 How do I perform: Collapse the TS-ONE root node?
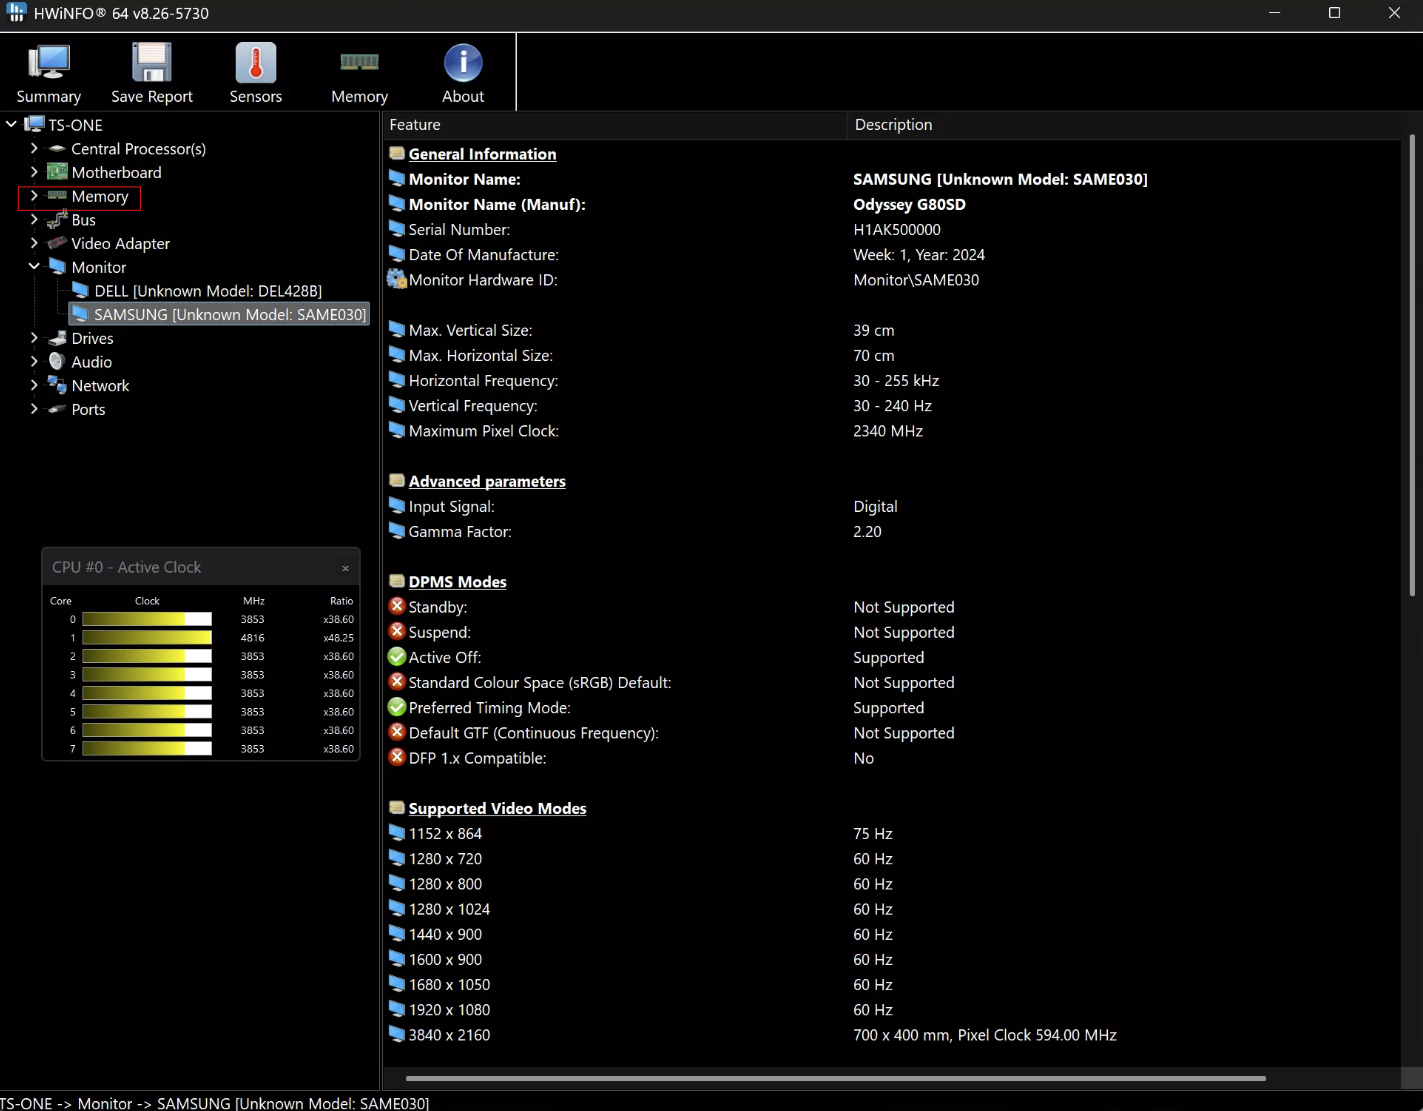tap(11, 124)
